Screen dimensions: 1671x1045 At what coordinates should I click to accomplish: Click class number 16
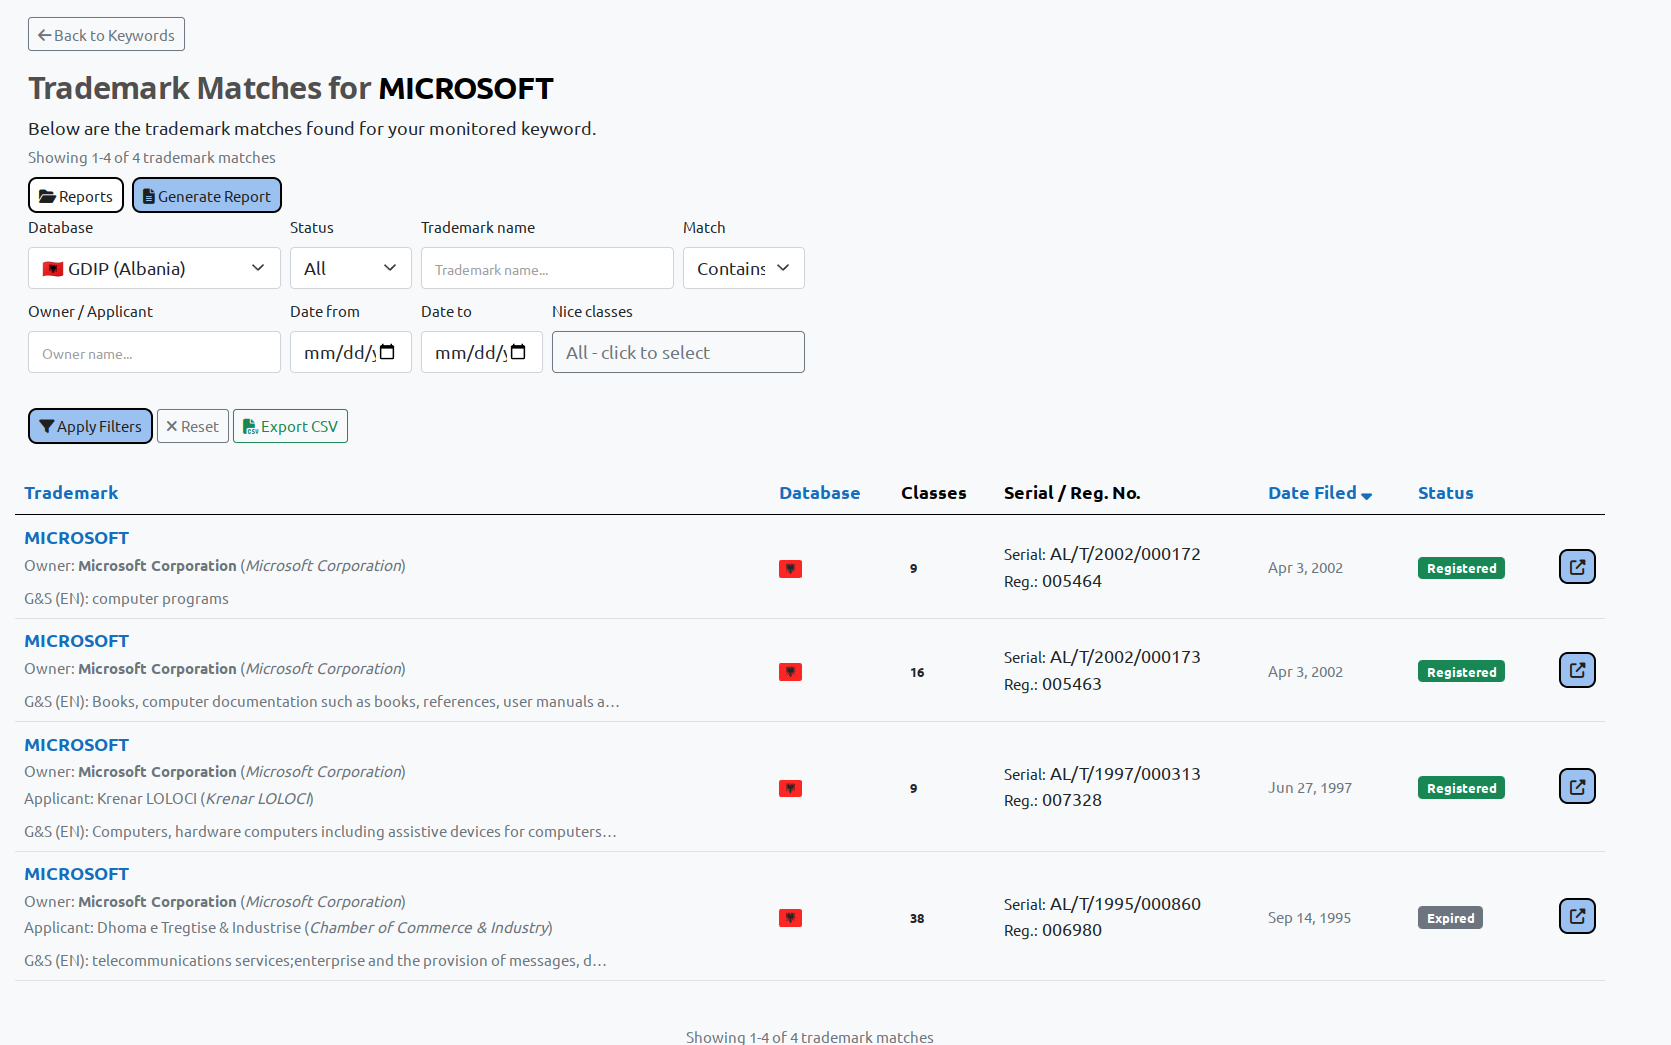click(x=917, y=672)
